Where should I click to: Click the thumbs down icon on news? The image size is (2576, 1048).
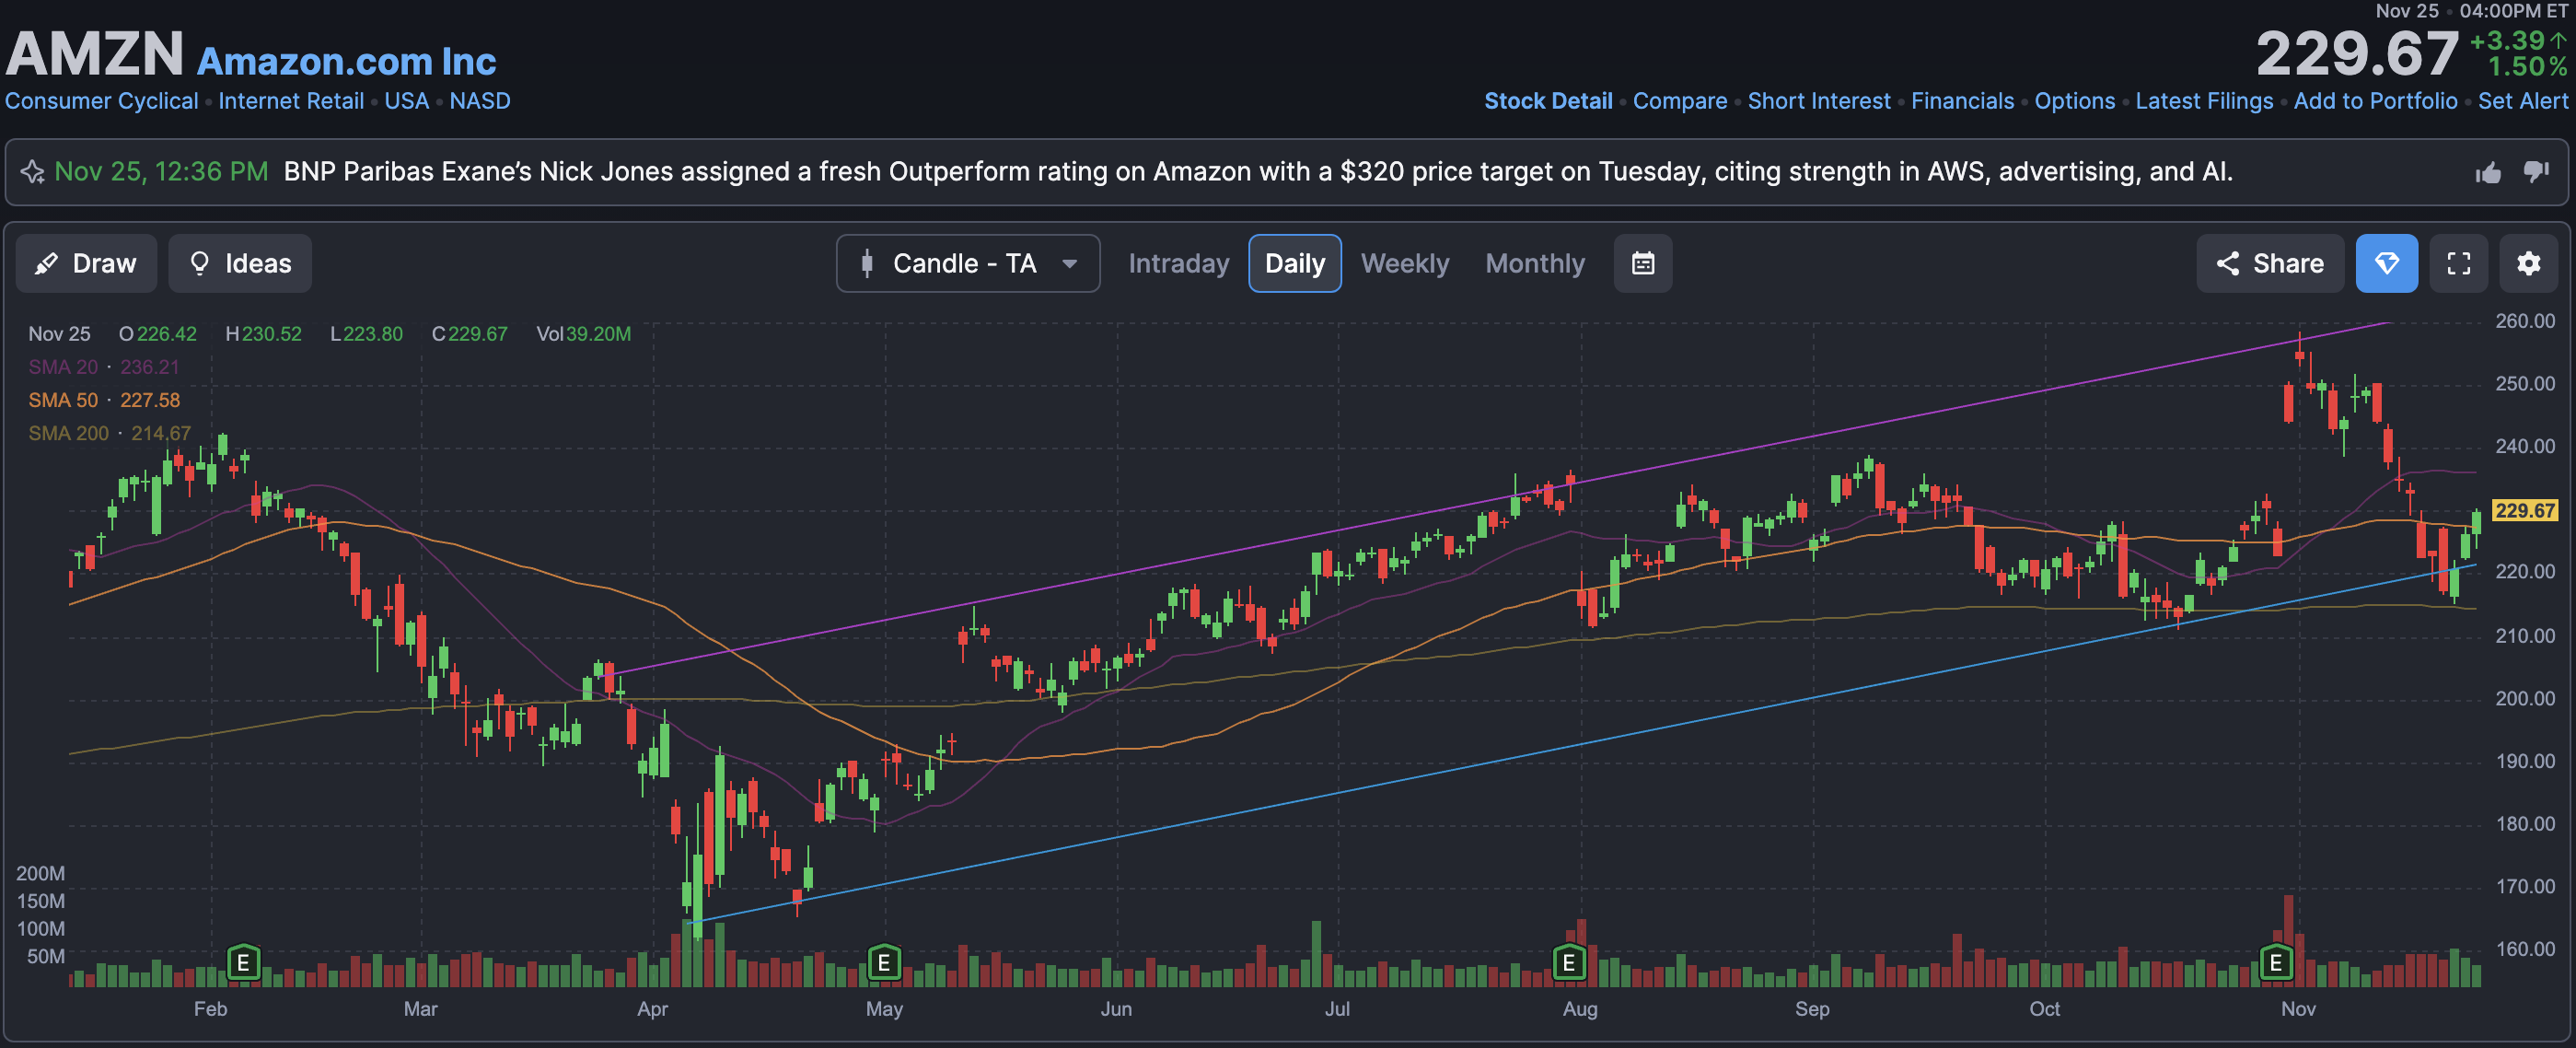pyautogui.click(x=2535, y=172)
